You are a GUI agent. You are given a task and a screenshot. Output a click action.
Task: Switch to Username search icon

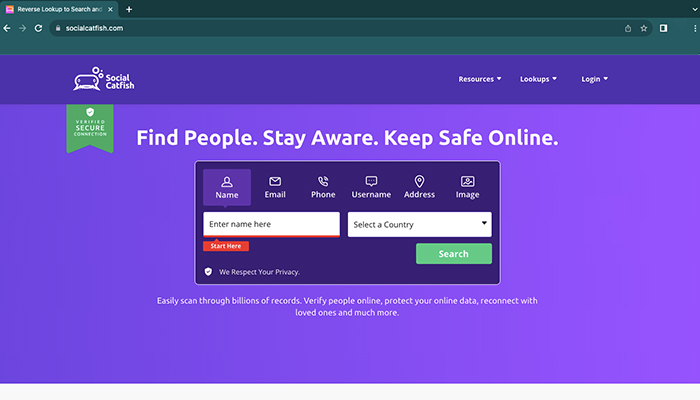[x=371, y=181]
